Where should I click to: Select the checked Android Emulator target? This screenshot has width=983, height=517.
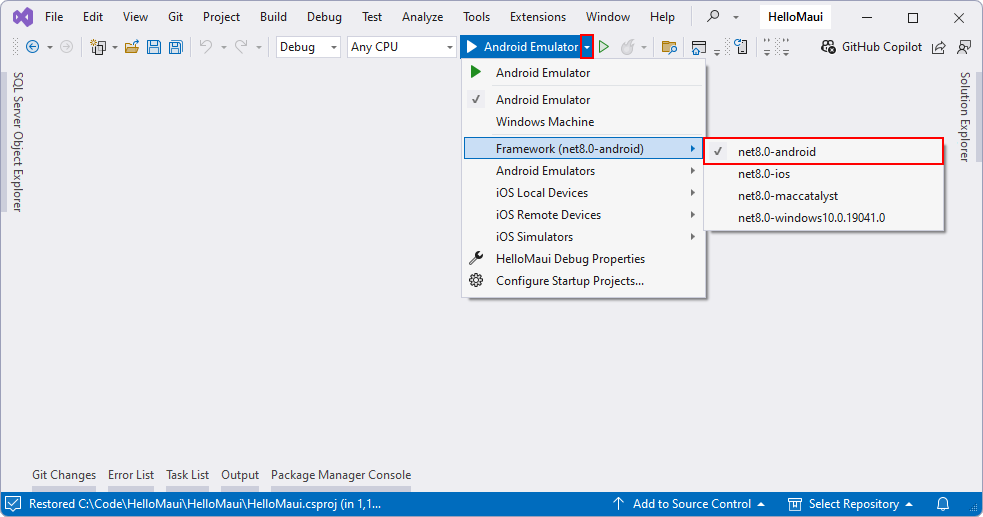click(584, 100)
